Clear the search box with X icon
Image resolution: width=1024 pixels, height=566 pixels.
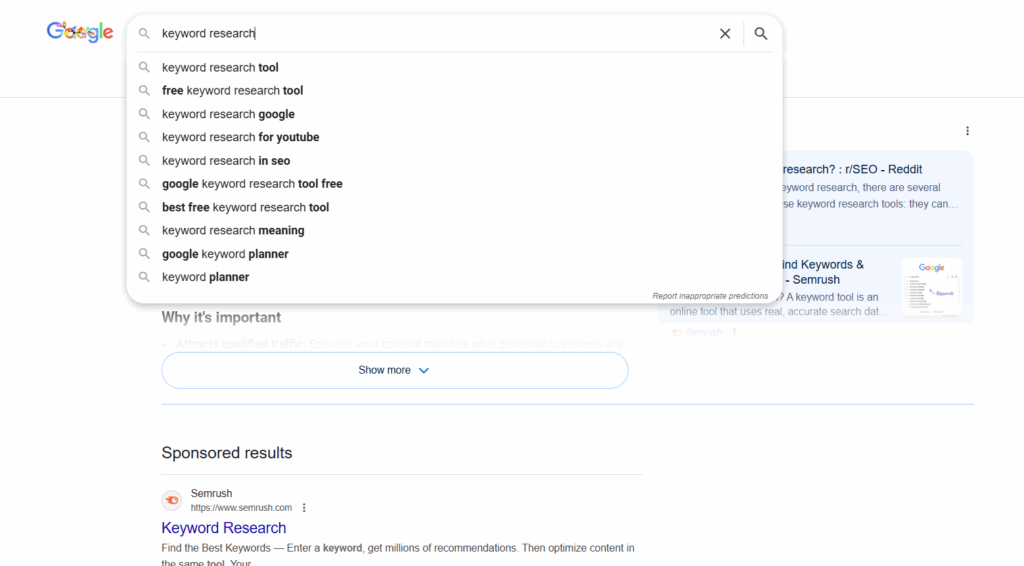pyautogui.click(x=725, y=34)
